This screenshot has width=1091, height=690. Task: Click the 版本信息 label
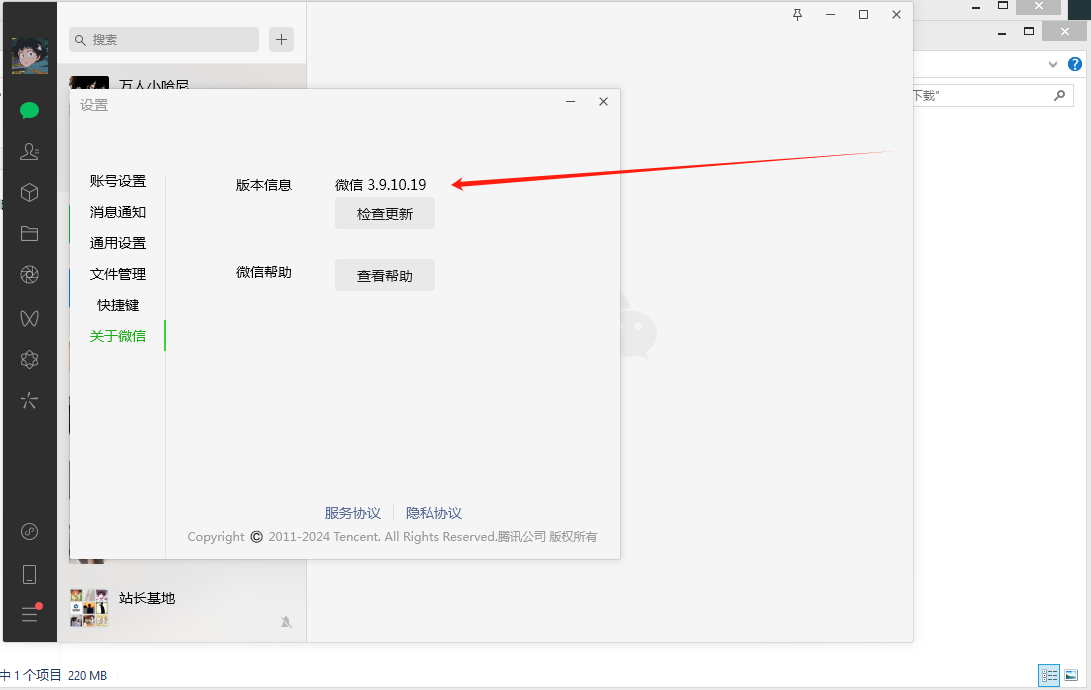264,185
